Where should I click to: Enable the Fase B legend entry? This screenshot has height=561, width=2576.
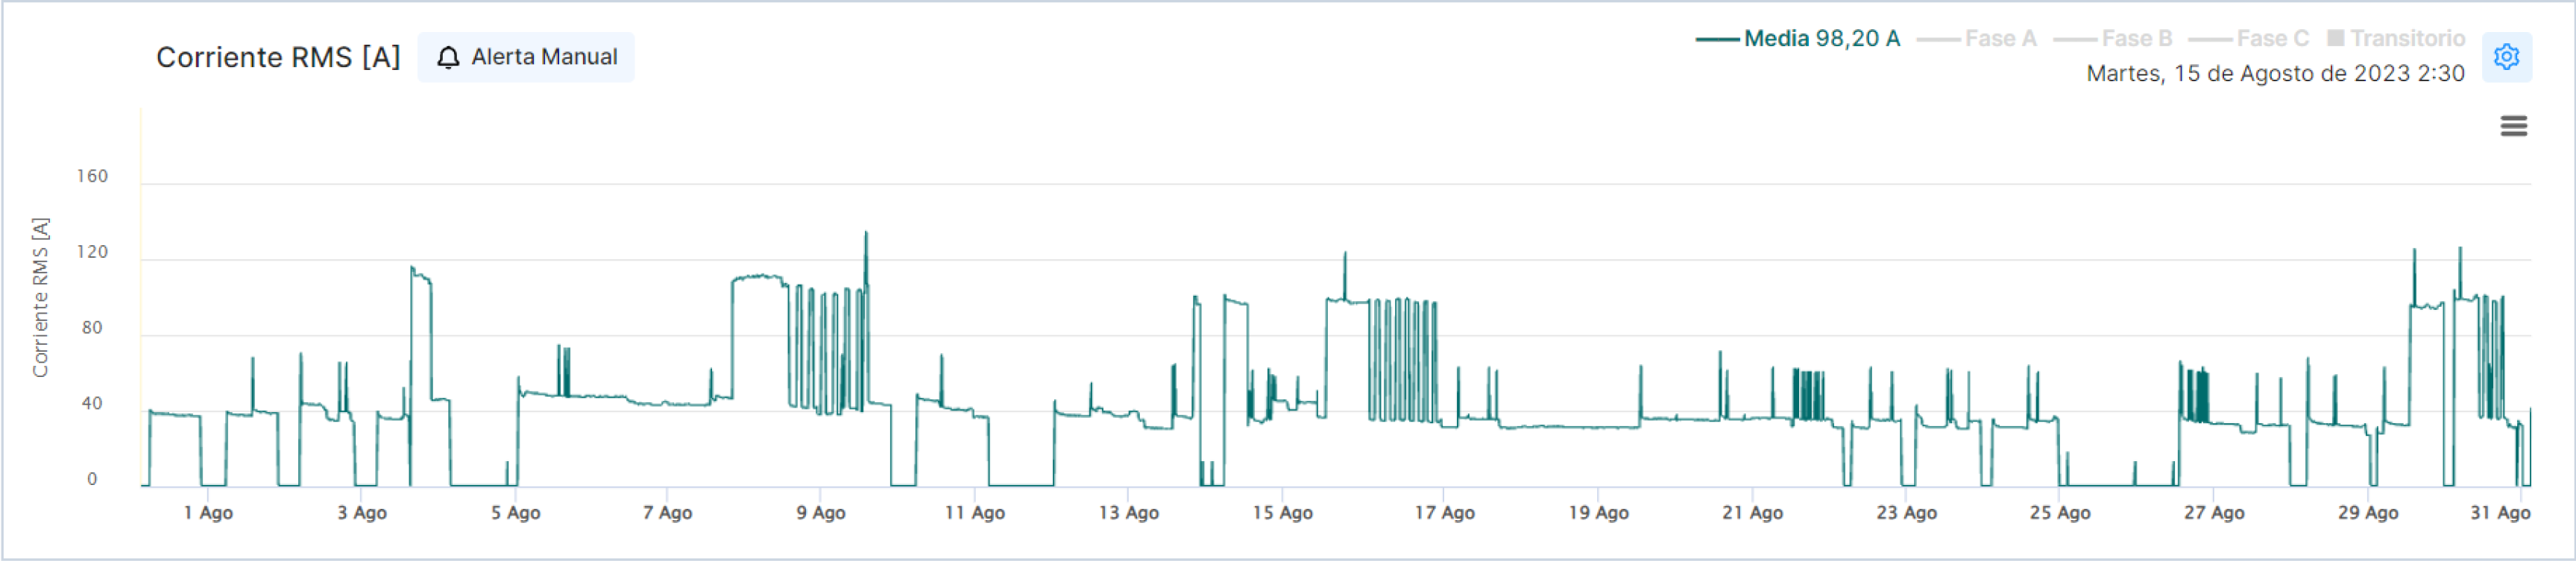coord(2136,39)
